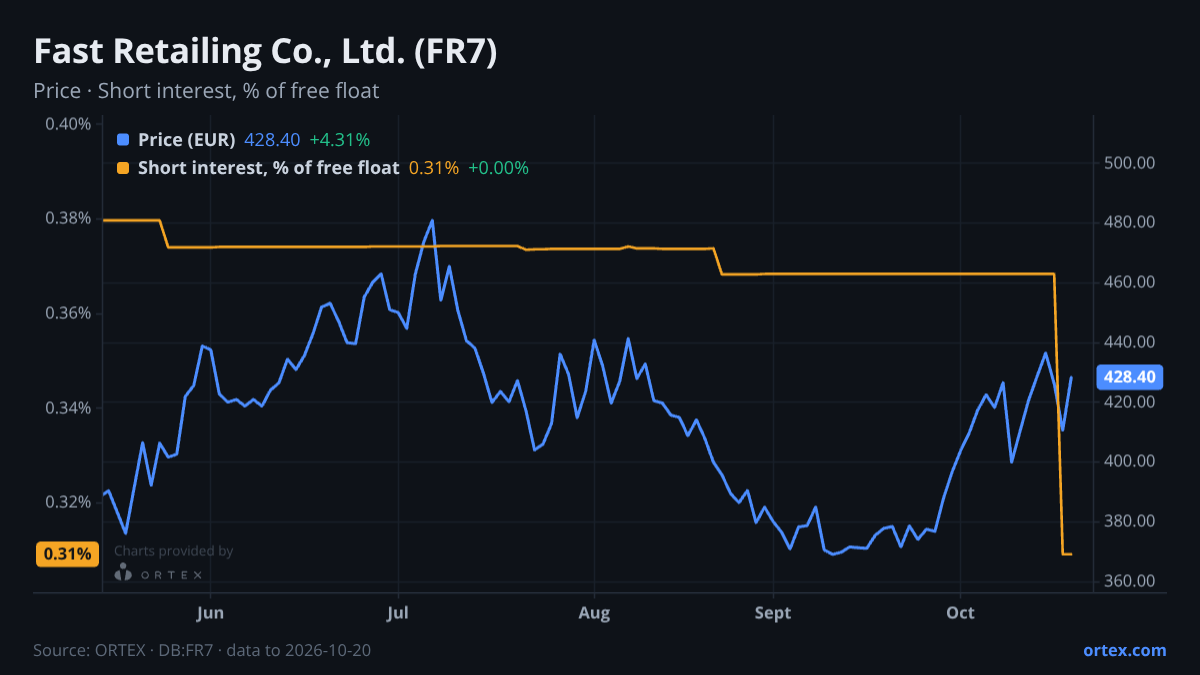Click the Sept label on the time axis
Viewport: 1200px width, 675px height.
773,611
